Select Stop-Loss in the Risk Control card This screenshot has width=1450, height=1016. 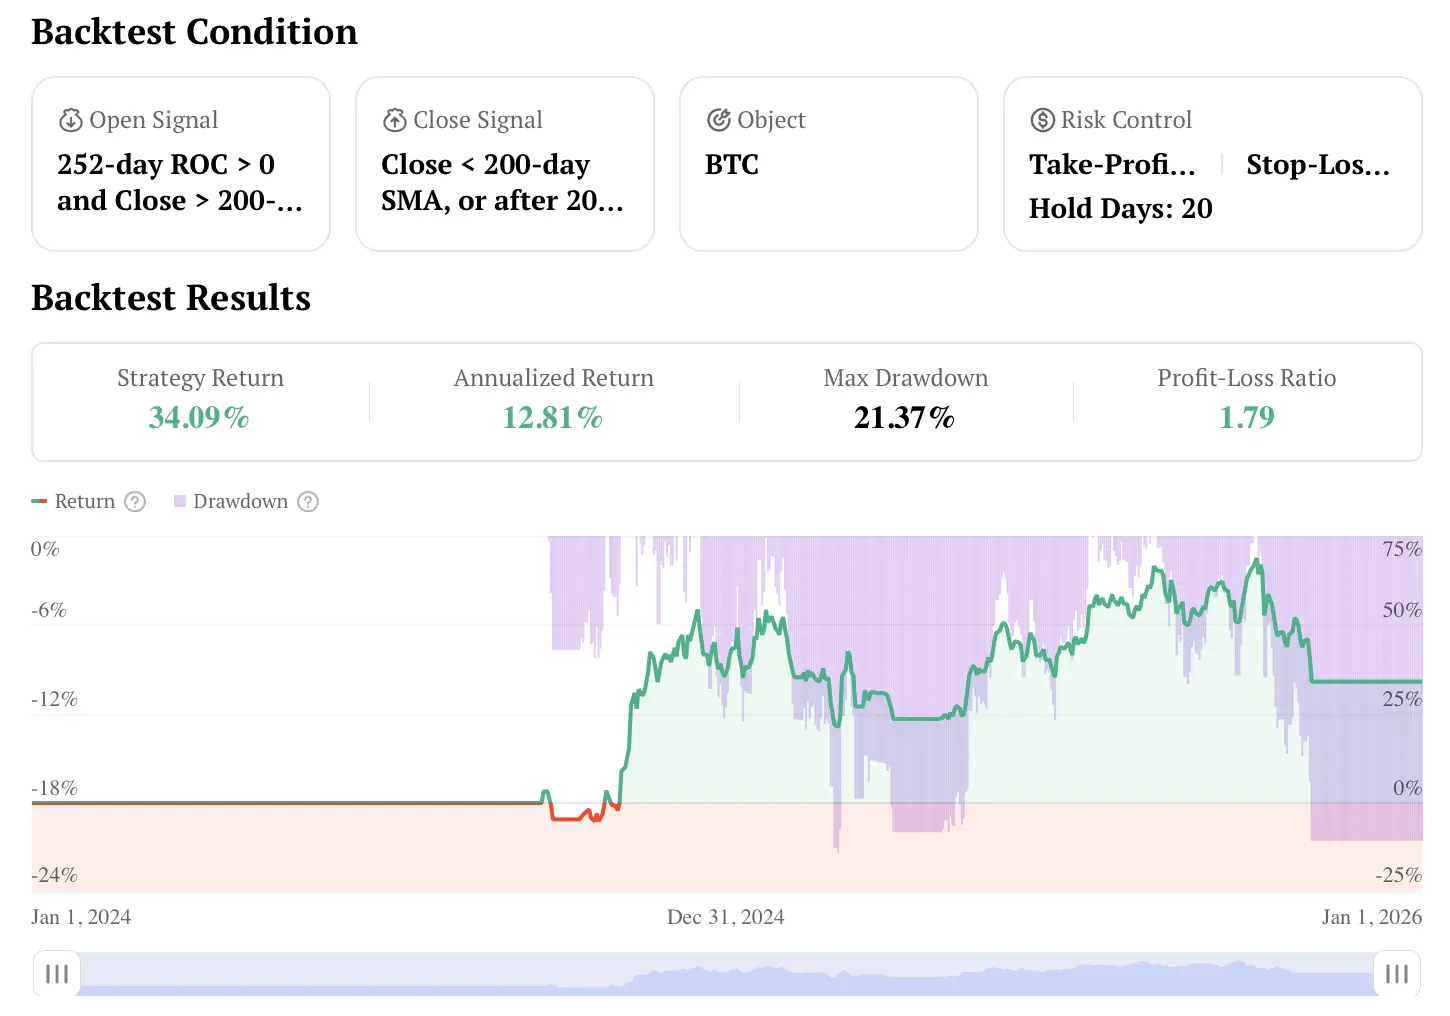(x=1317, y=164)
